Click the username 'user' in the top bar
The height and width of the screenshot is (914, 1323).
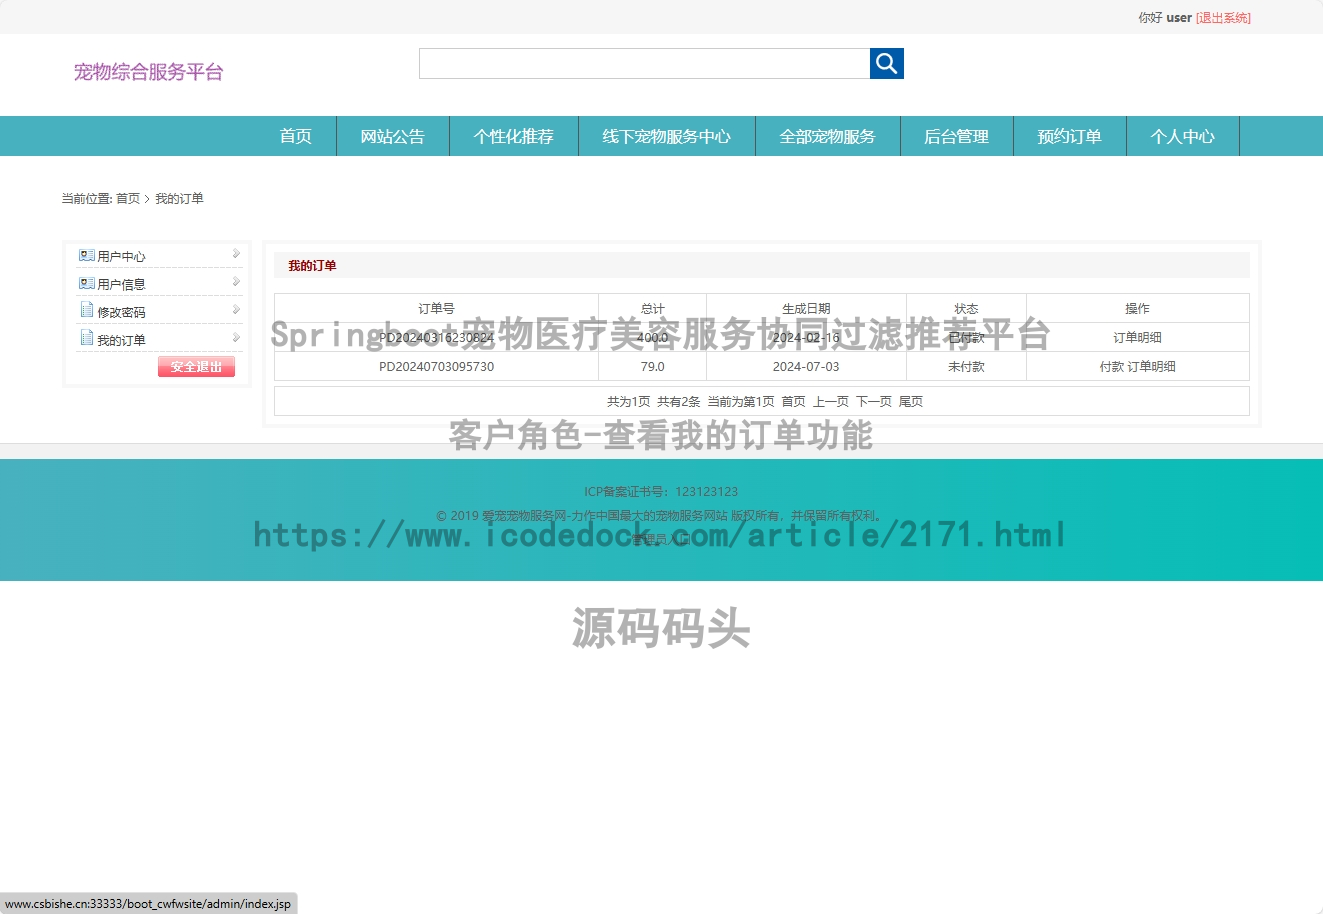click(1179, 18)
